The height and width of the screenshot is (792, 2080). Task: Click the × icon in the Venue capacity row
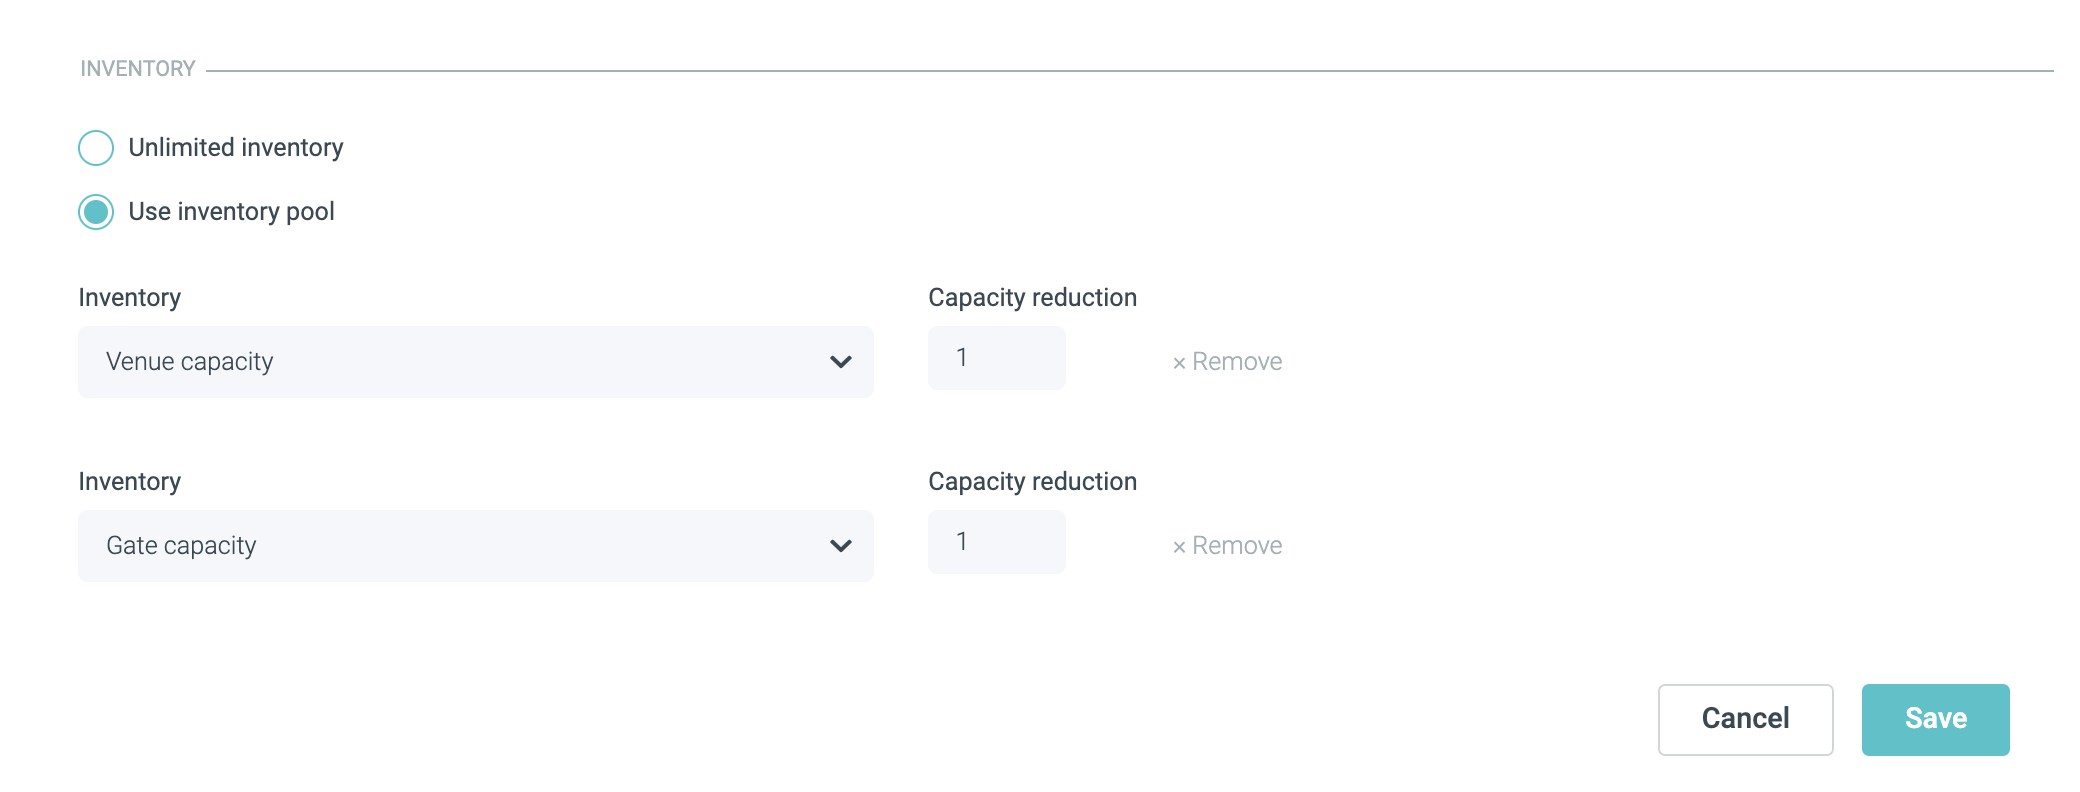pos(1179,363)
